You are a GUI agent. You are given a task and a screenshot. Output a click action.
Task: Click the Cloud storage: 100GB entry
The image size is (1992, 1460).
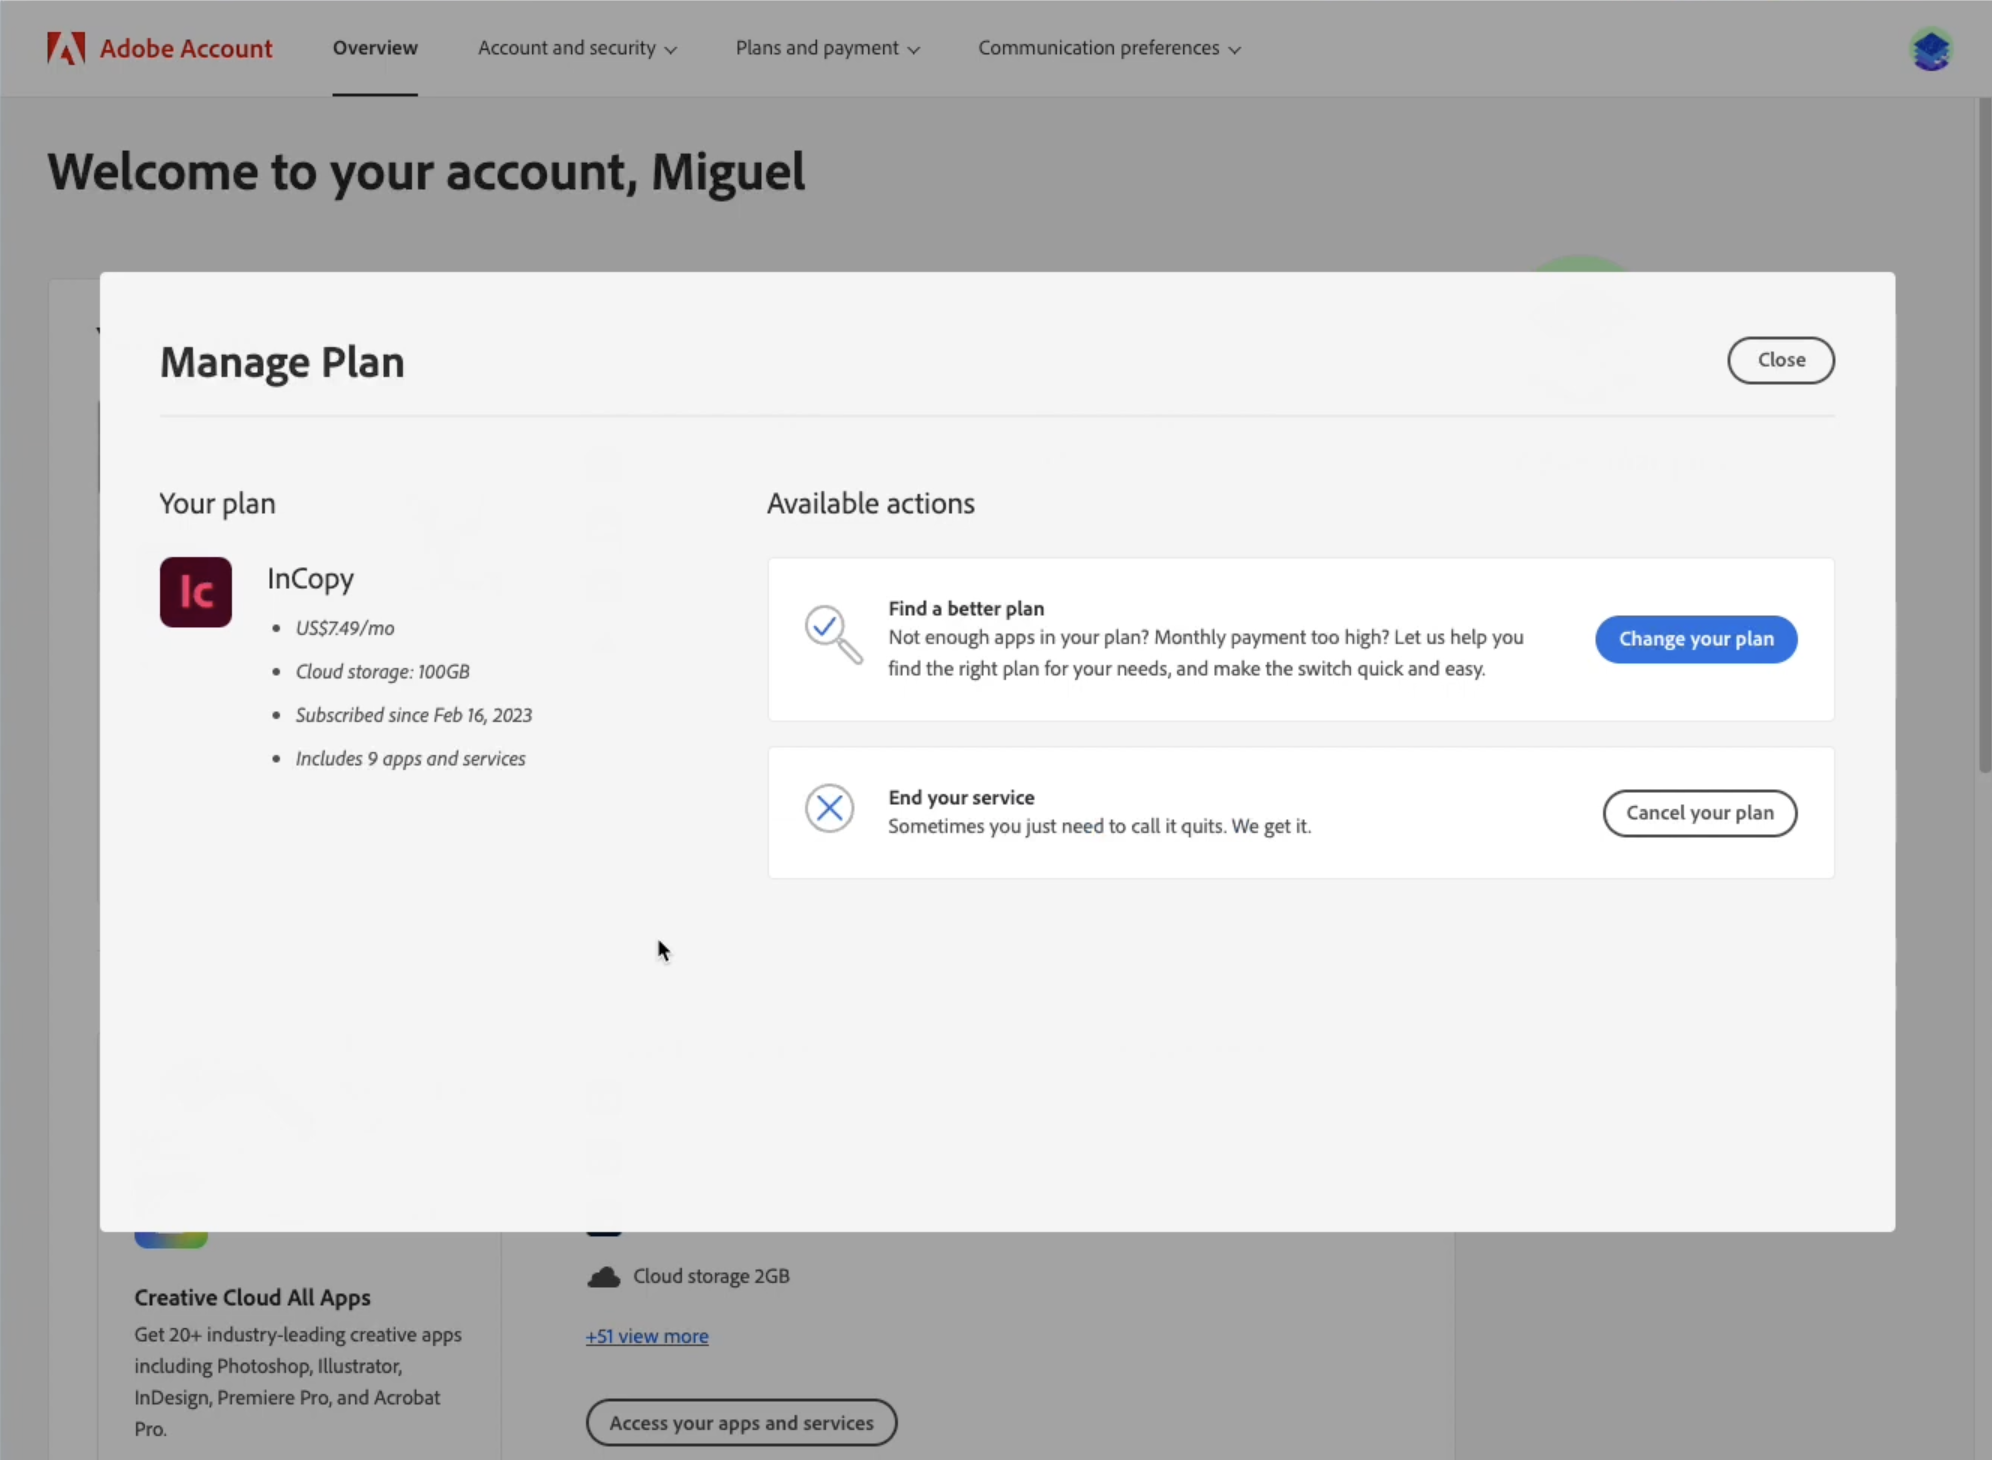(383, 672)
